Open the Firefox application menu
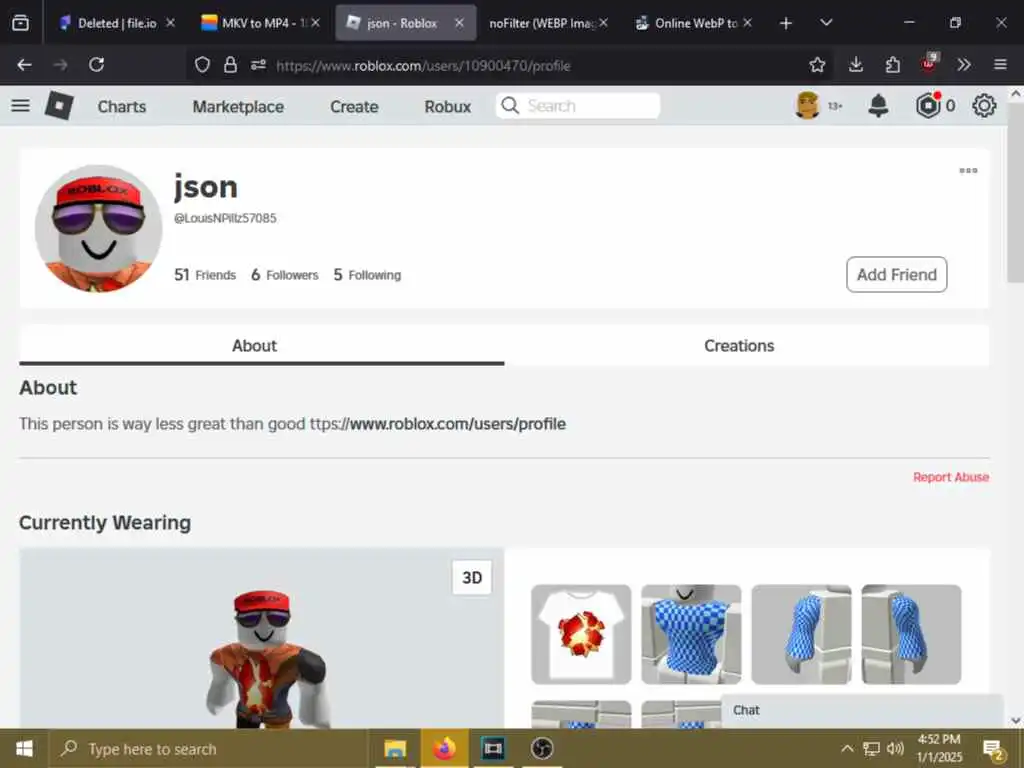This screenshot has height=768, width=1024. pyautogui.click(x=1000, y=65)
